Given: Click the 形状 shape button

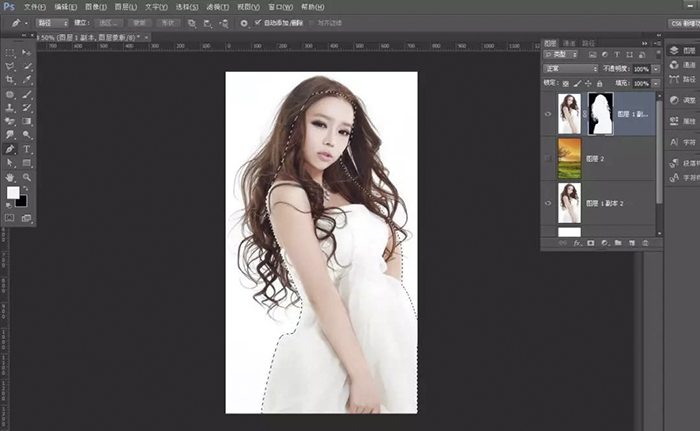Looking at the screenshot, I should click(x=167, y=22).
